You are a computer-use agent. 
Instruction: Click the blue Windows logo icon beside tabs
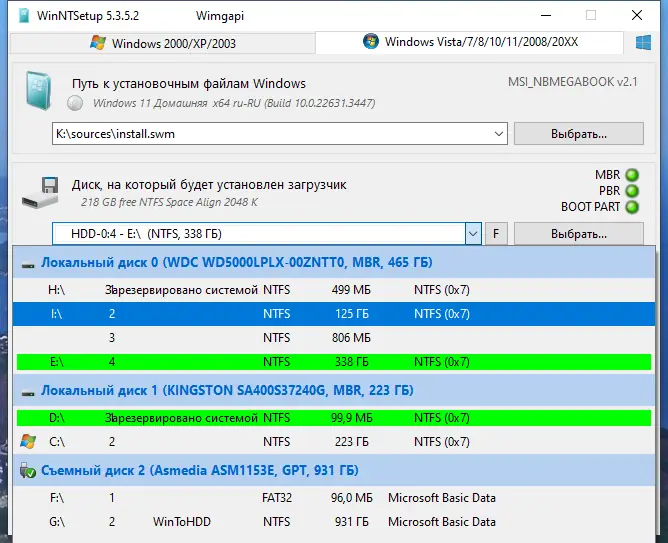pos(643,43)
